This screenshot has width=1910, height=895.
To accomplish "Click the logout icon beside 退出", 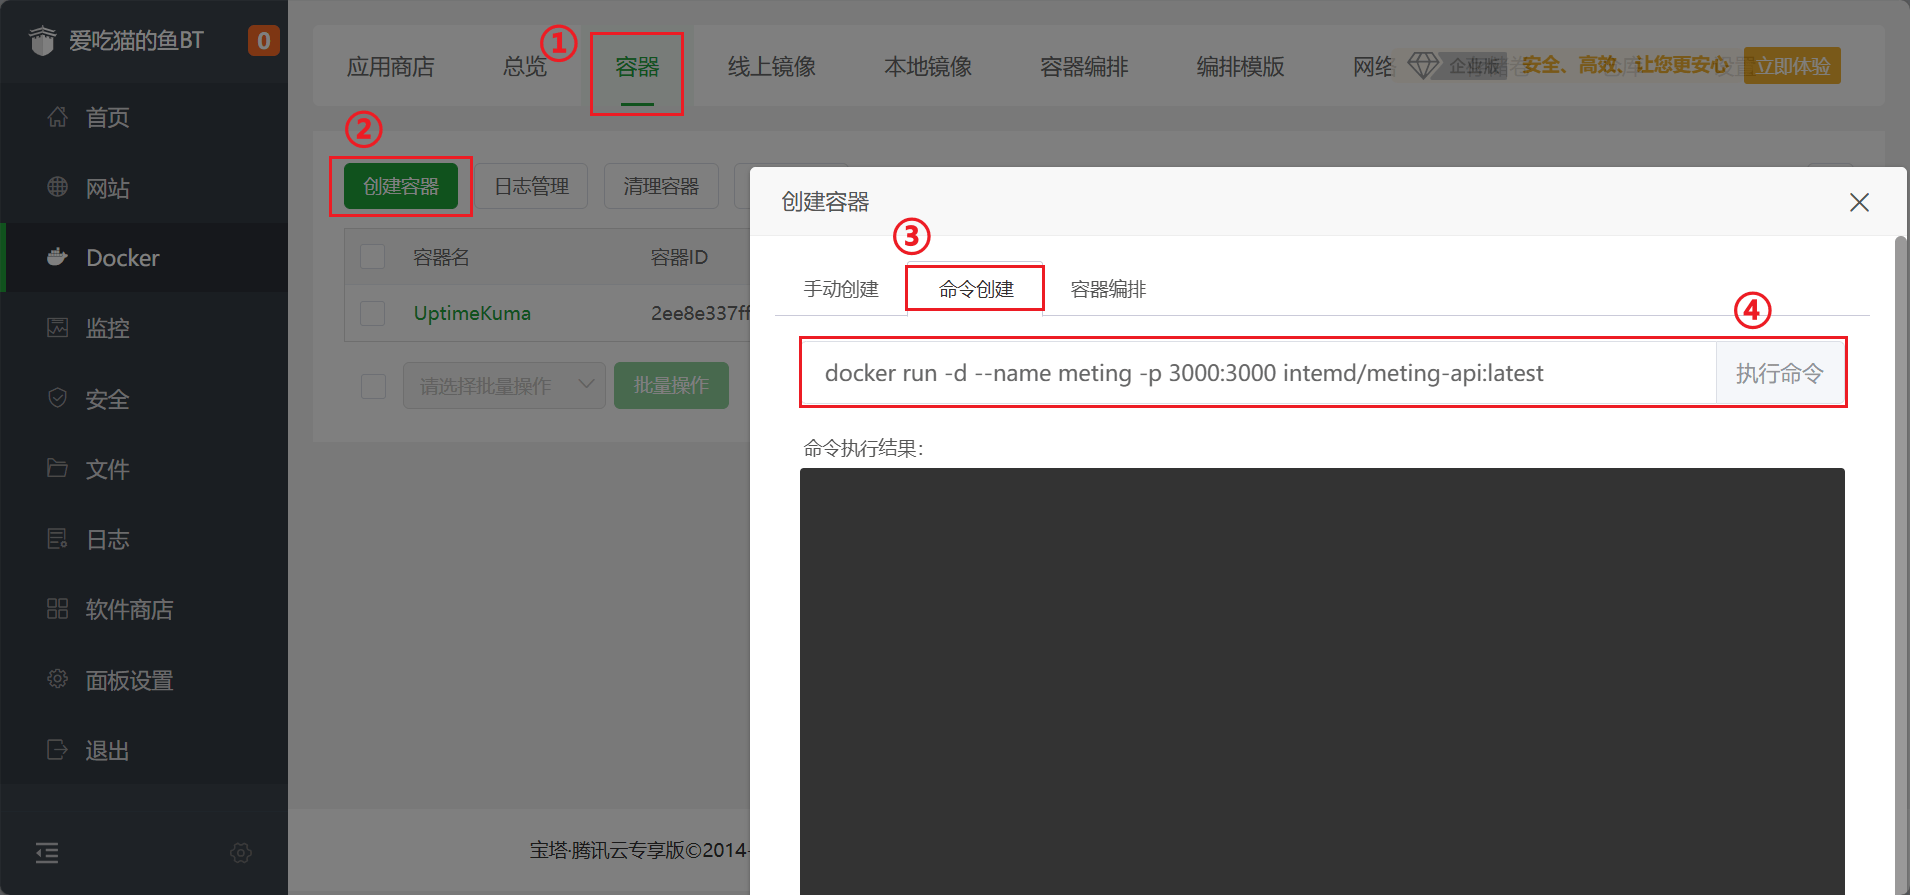I will tap(58, 750).
